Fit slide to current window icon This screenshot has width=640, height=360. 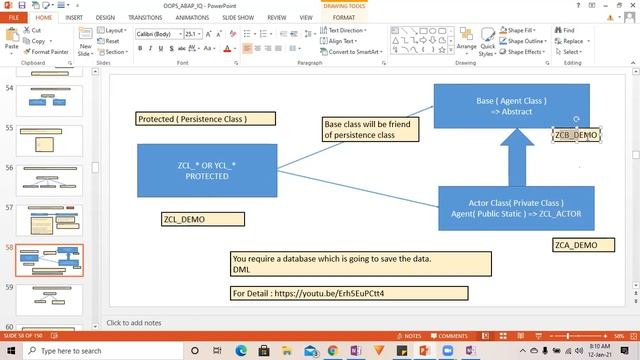pos(633,336)
